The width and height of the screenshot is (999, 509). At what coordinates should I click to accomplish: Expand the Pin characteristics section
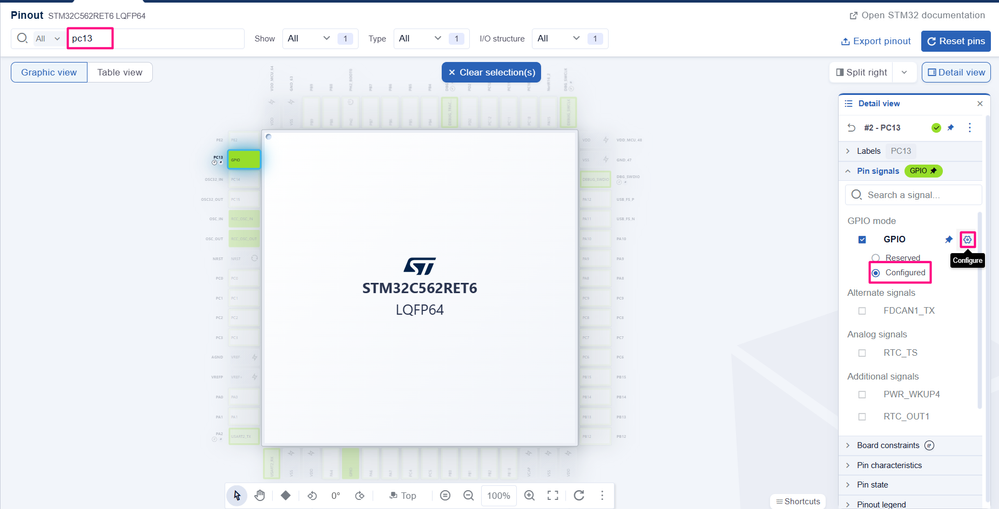pos(847,465)
